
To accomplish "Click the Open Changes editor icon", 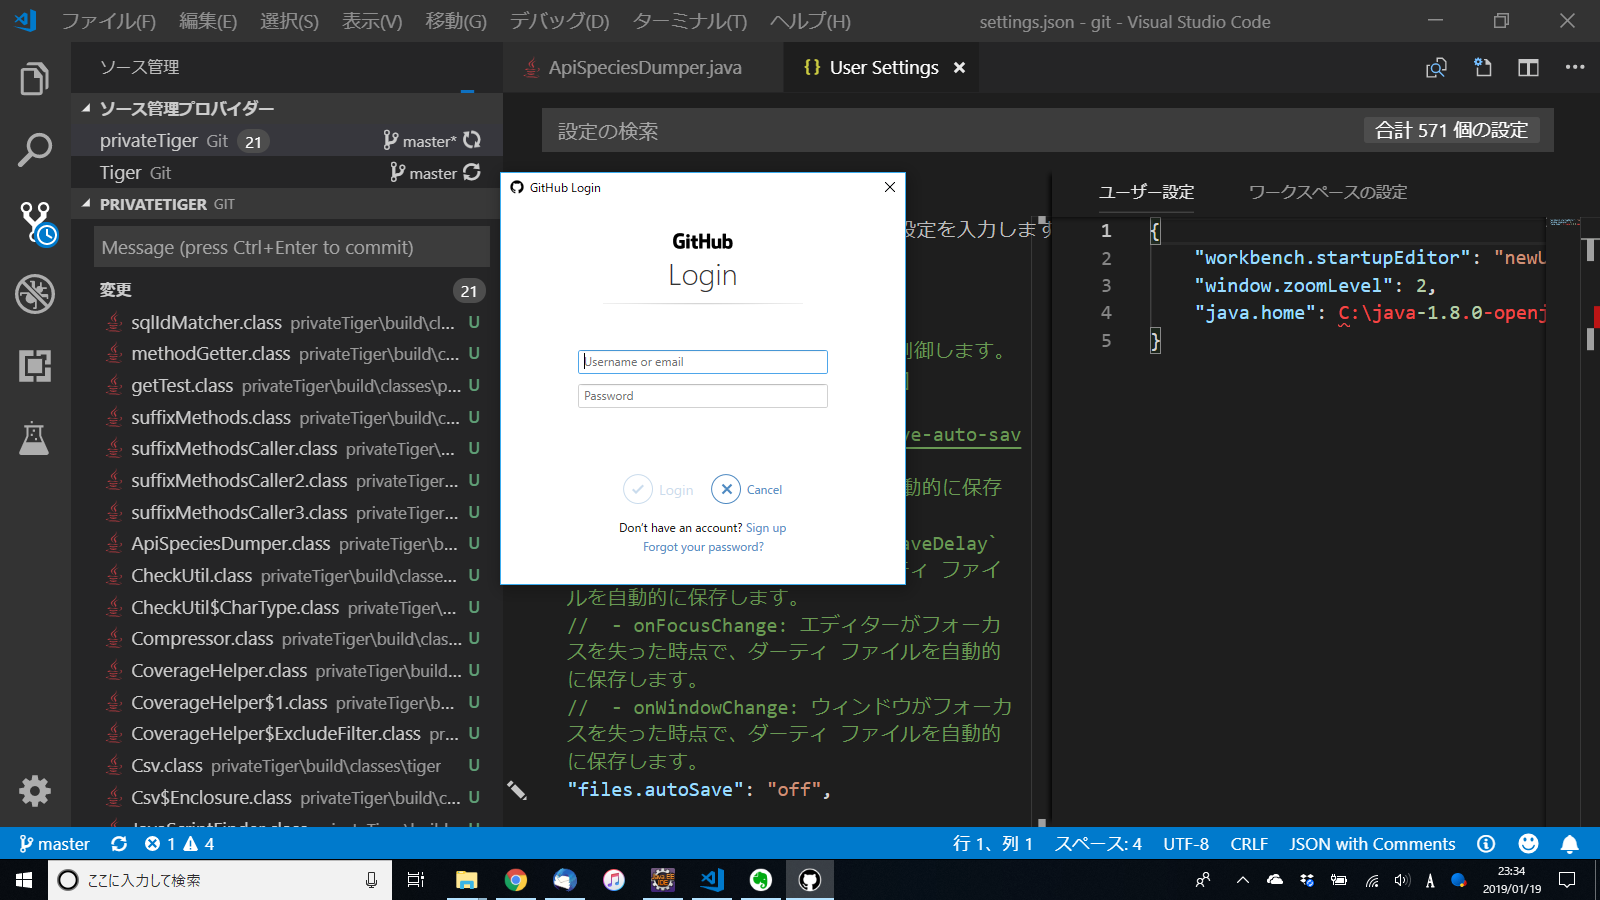I will [1437, 67].
